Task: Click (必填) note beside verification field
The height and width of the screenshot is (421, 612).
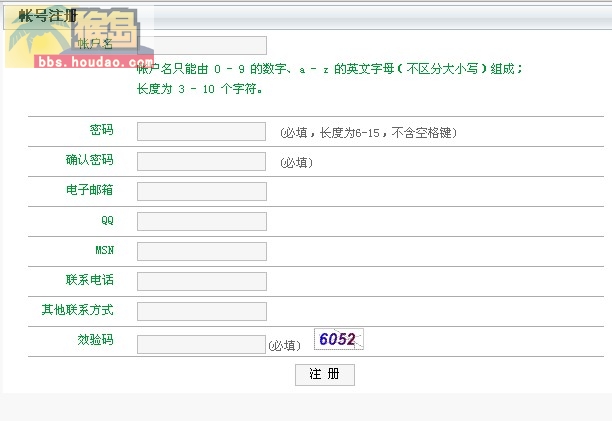Action: pyautogui.click(x=285, y=346)
